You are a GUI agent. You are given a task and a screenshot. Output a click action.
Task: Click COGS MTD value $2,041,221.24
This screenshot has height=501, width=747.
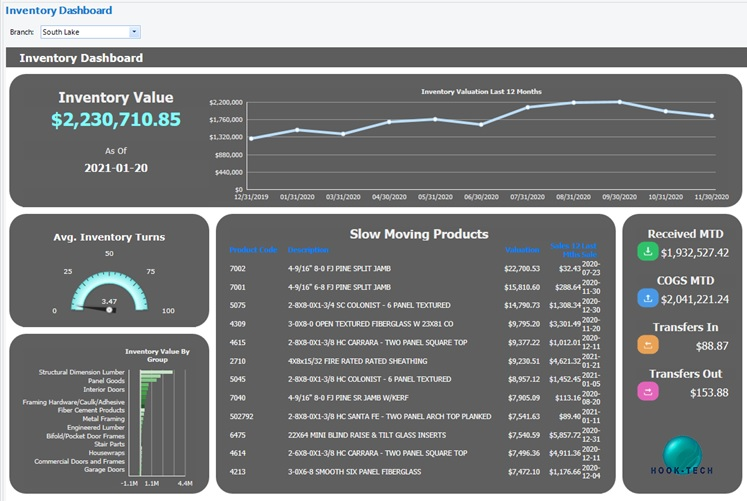(x=695, y=300)
